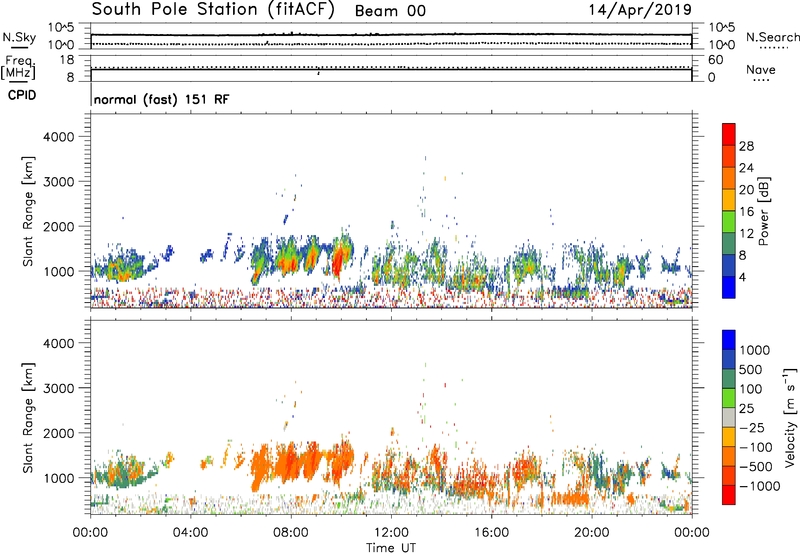This screenshot has height=554, width=800.
Task: Click the 'Beam 00' label
Action: point(390,11)
